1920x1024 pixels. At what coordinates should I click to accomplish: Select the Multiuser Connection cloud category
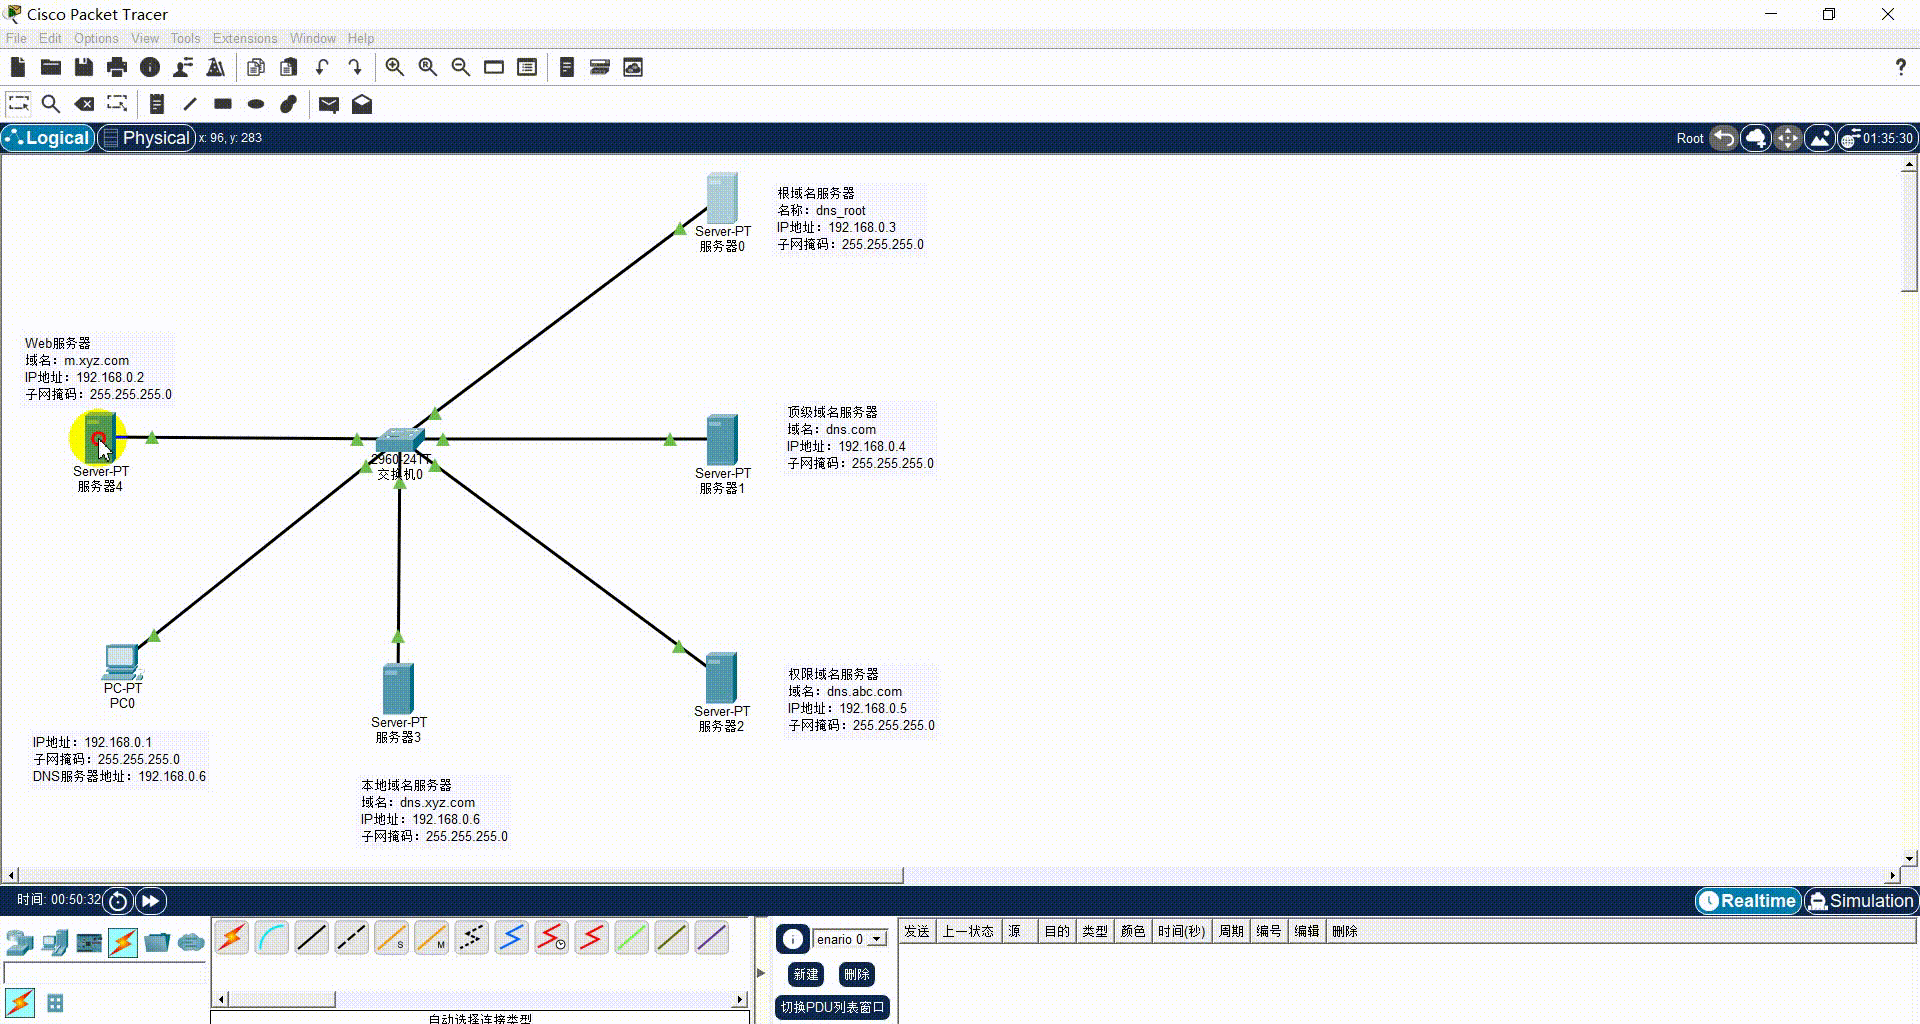[191, 942]
